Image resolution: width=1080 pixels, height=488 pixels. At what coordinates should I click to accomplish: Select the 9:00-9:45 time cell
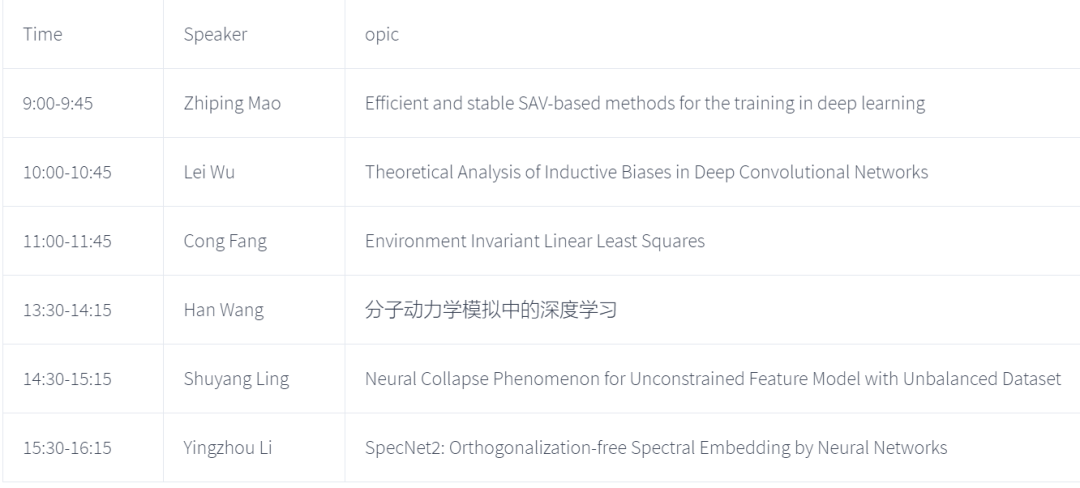[x=58, y=103]
